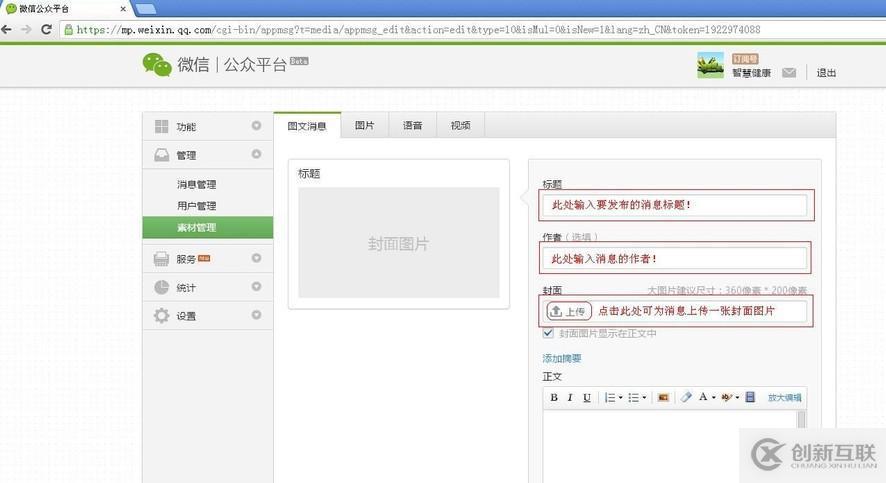Click the browser forward arrow
886x483 pixels.
tap(26, 29)
